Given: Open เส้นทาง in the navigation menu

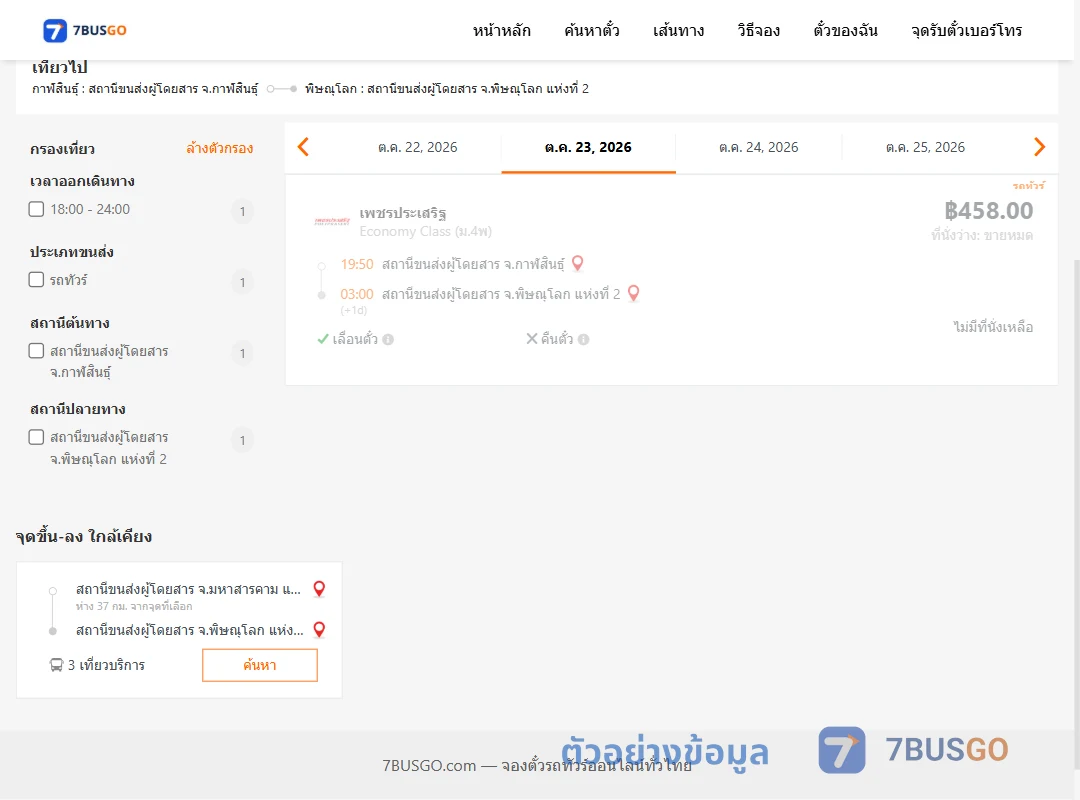Looking at the screenshot, I should pos(678,31).
